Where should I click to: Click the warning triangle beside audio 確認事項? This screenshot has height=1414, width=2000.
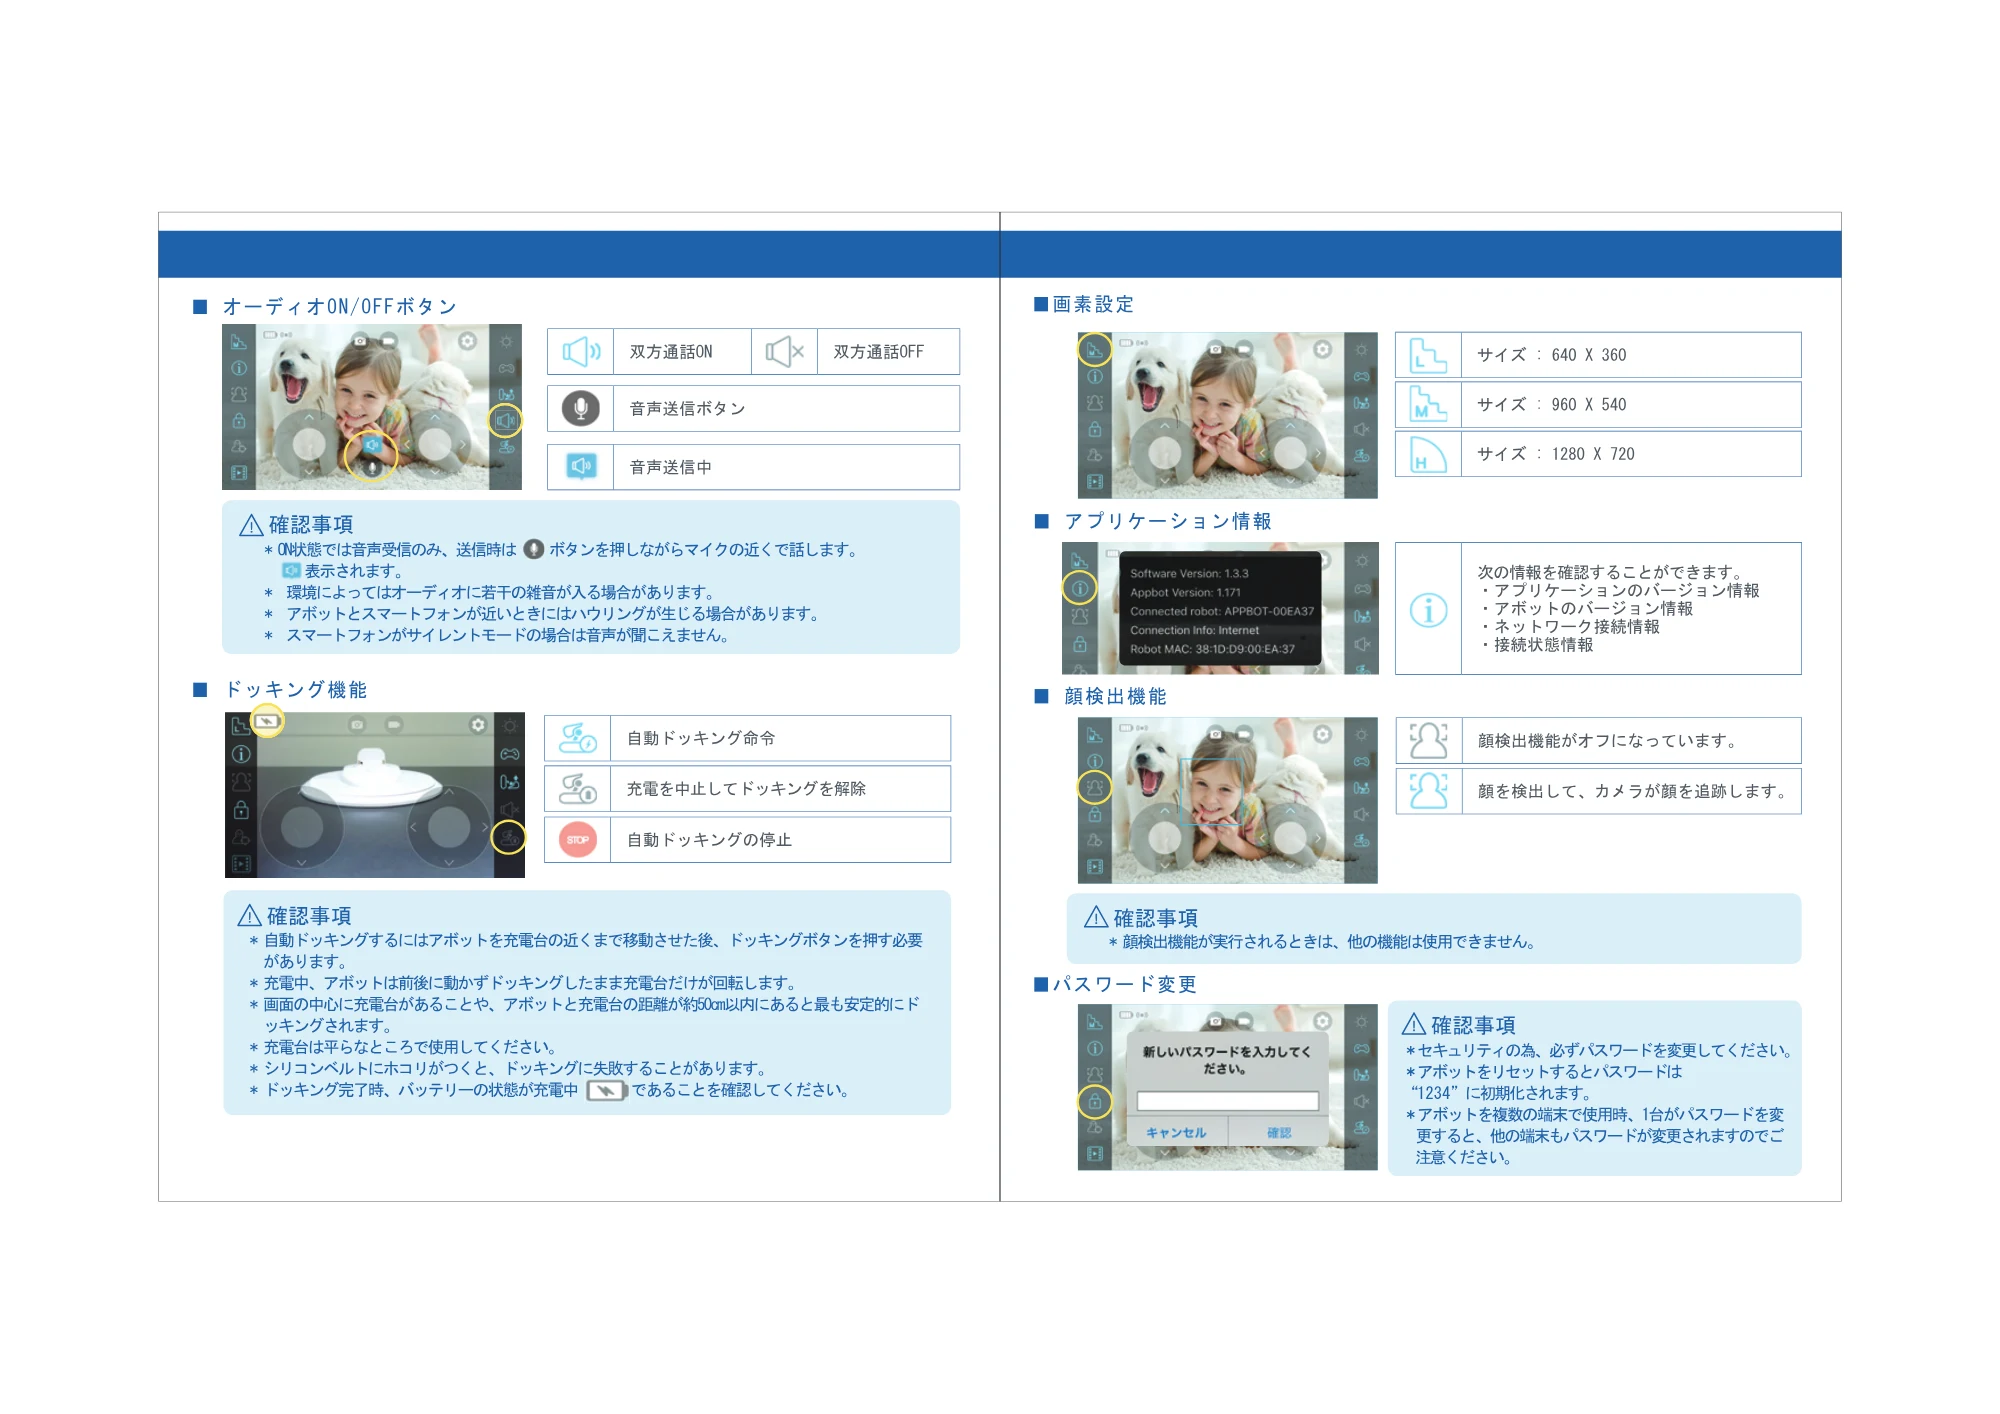tap(251, 525)
